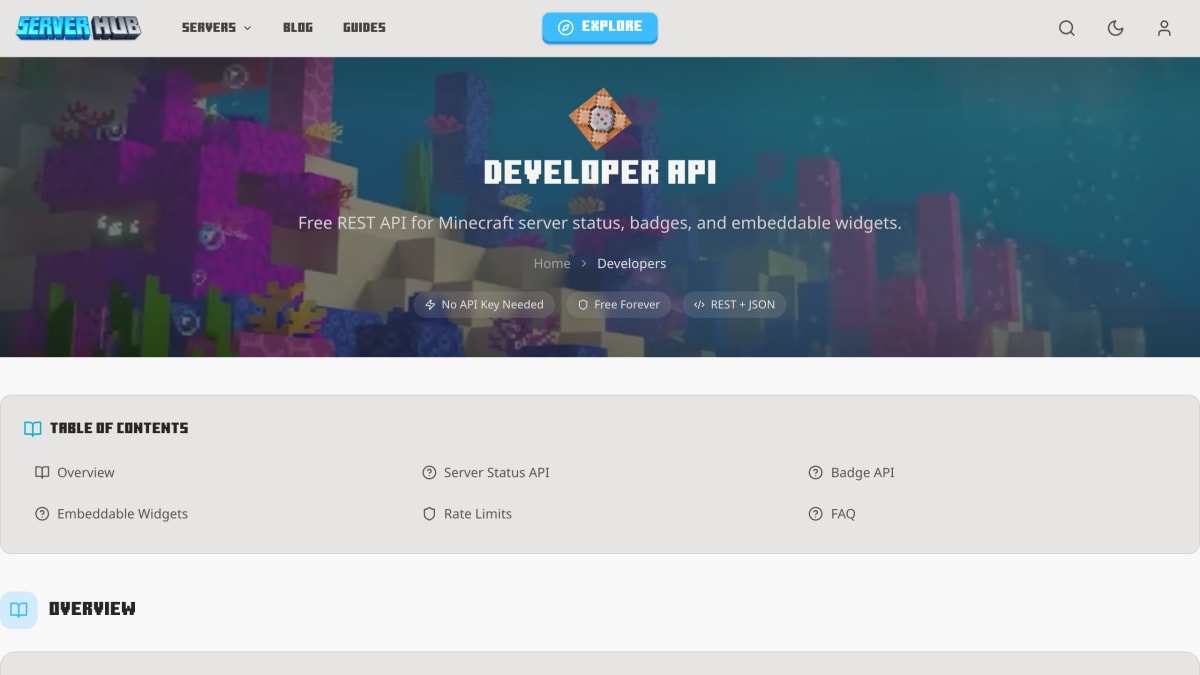Click the No API Key Needed badge
This screenshot has height=675, width=1200.
(x=484, y=305)
